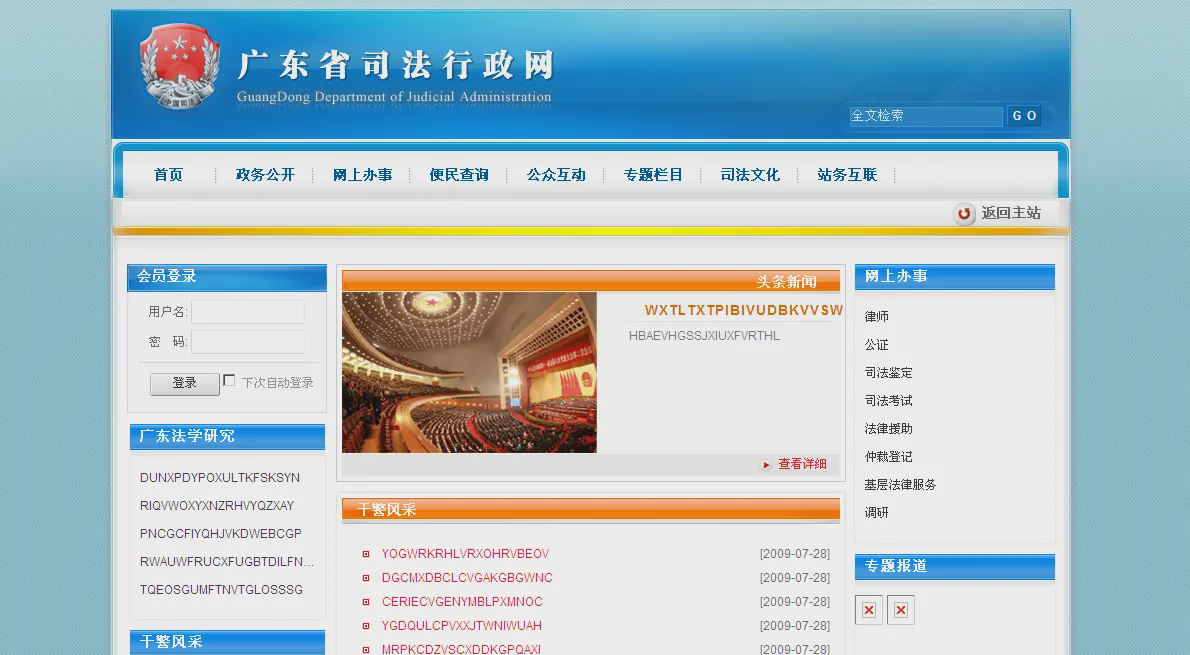The image size is (1190, 655).
Task: Focus the 用户名 username field
Action: (248, 312)
